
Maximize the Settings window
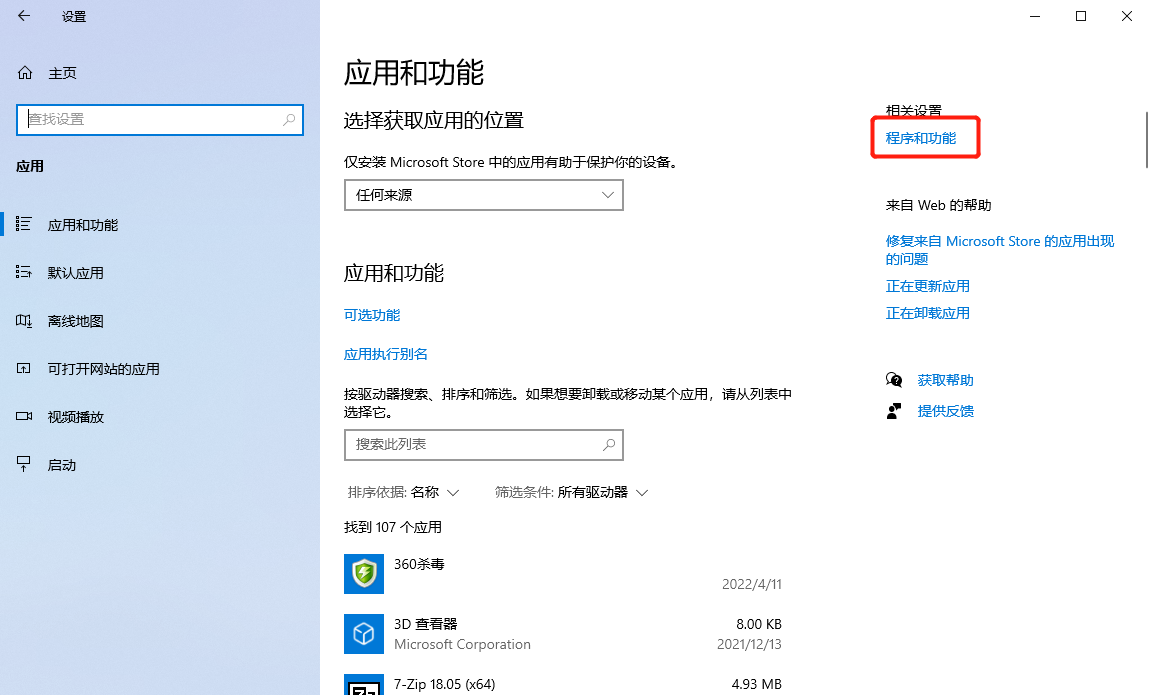tap(1081, 16)
